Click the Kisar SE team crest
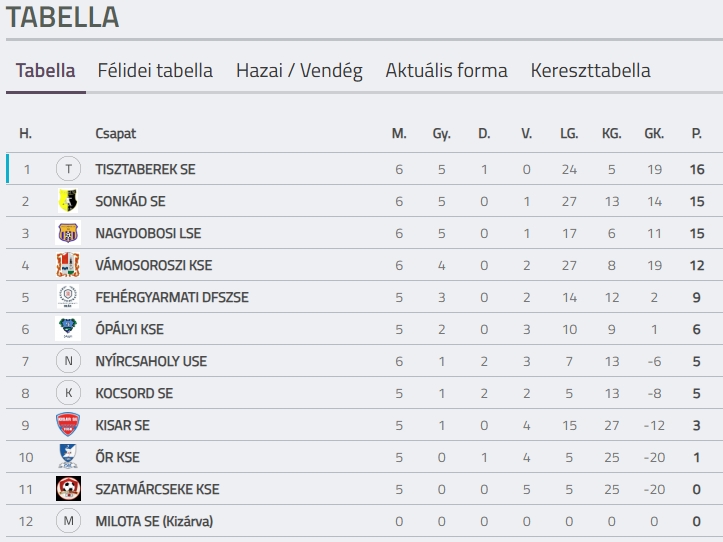 (68, 425)
